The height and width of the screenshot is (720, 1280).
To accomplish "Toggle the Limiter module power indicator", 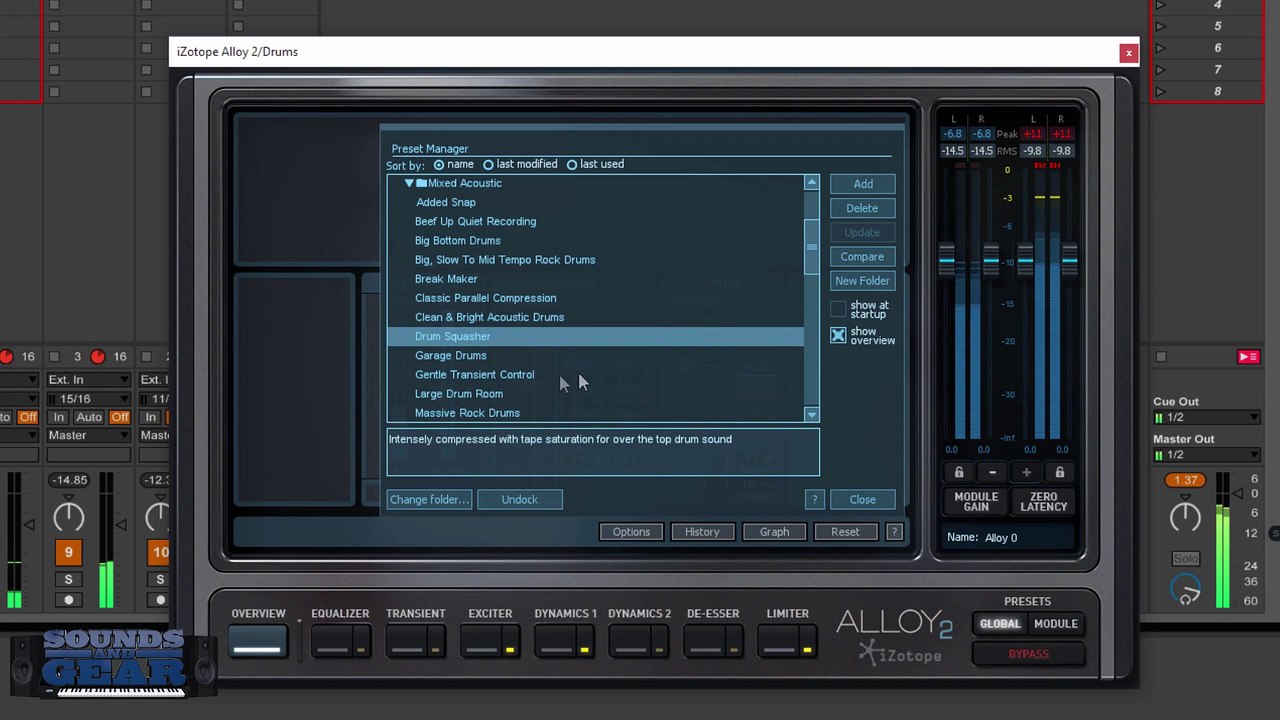I will [x=806, y=650].
